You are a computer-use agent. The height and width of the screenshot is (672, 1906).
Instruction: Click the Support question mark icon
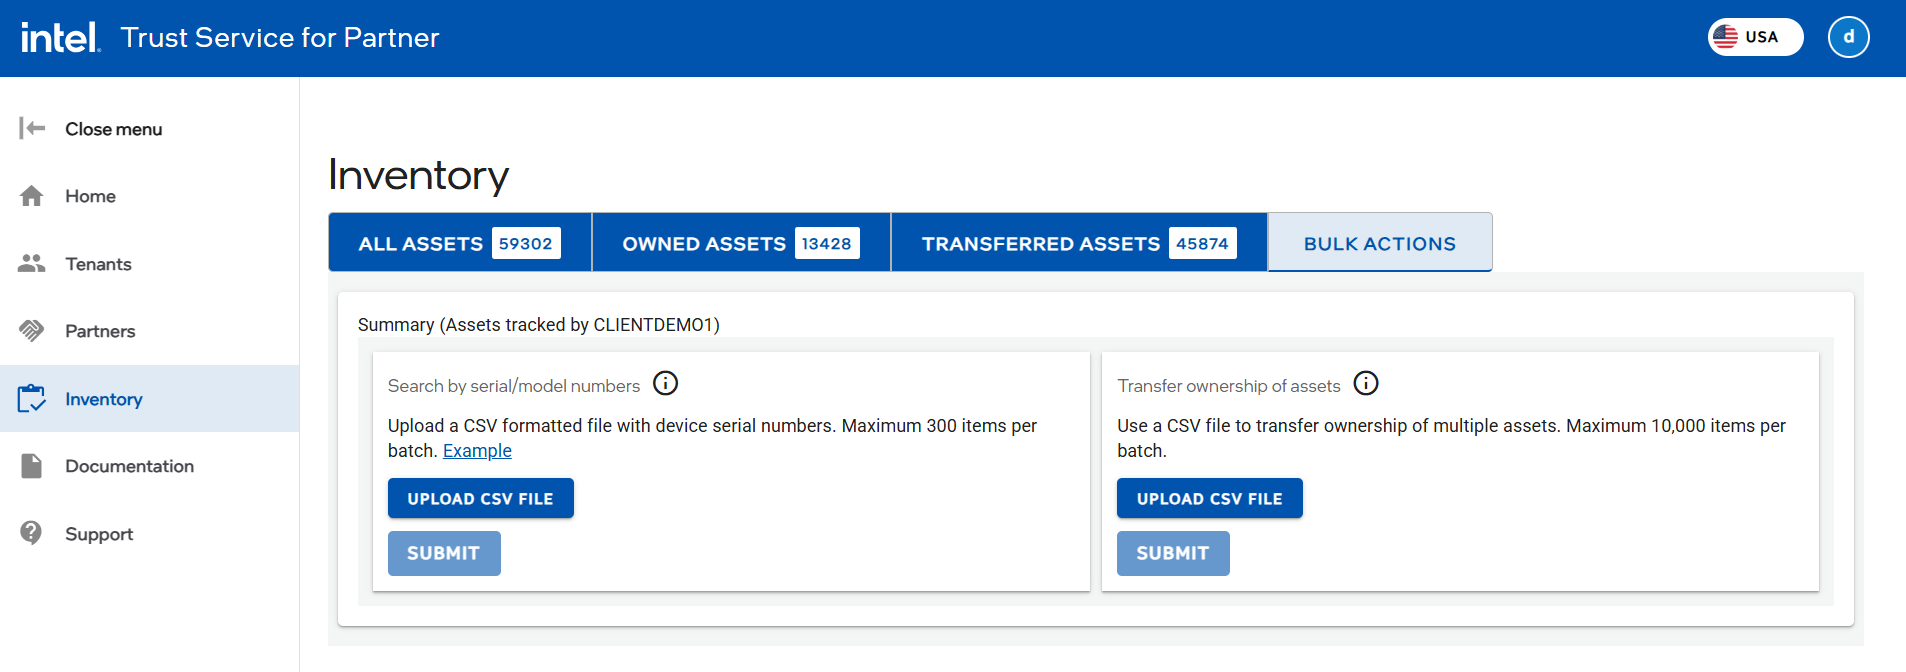[x=32, y=533]
